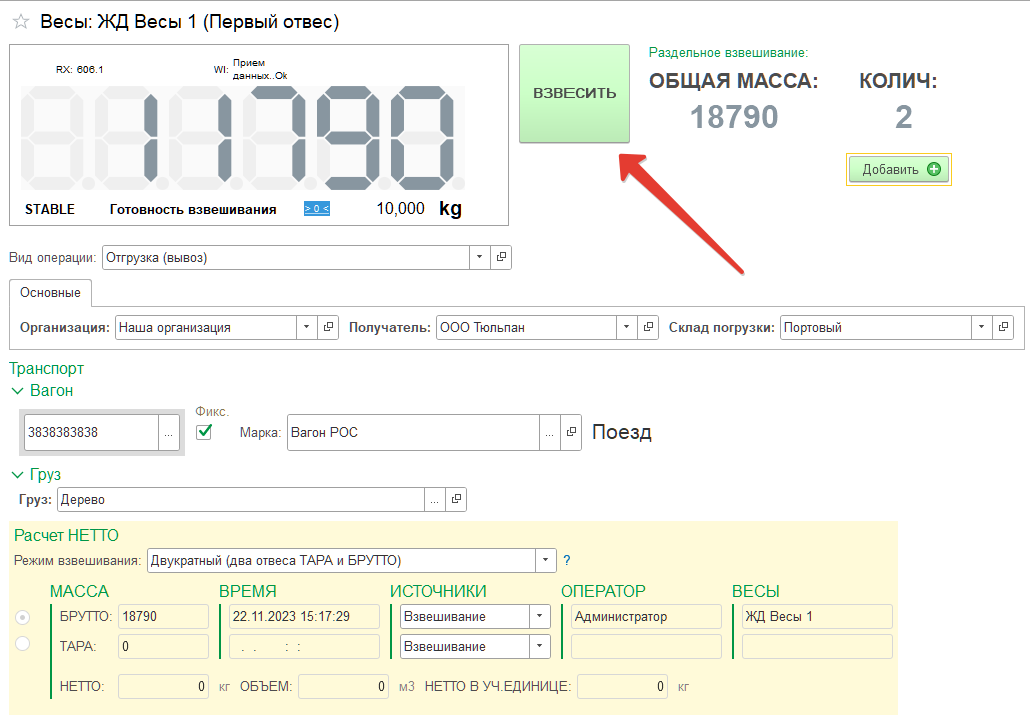1030x715 pixels.
Task: Click the wagon number ellipsis select button
Action: coord(169,433)
